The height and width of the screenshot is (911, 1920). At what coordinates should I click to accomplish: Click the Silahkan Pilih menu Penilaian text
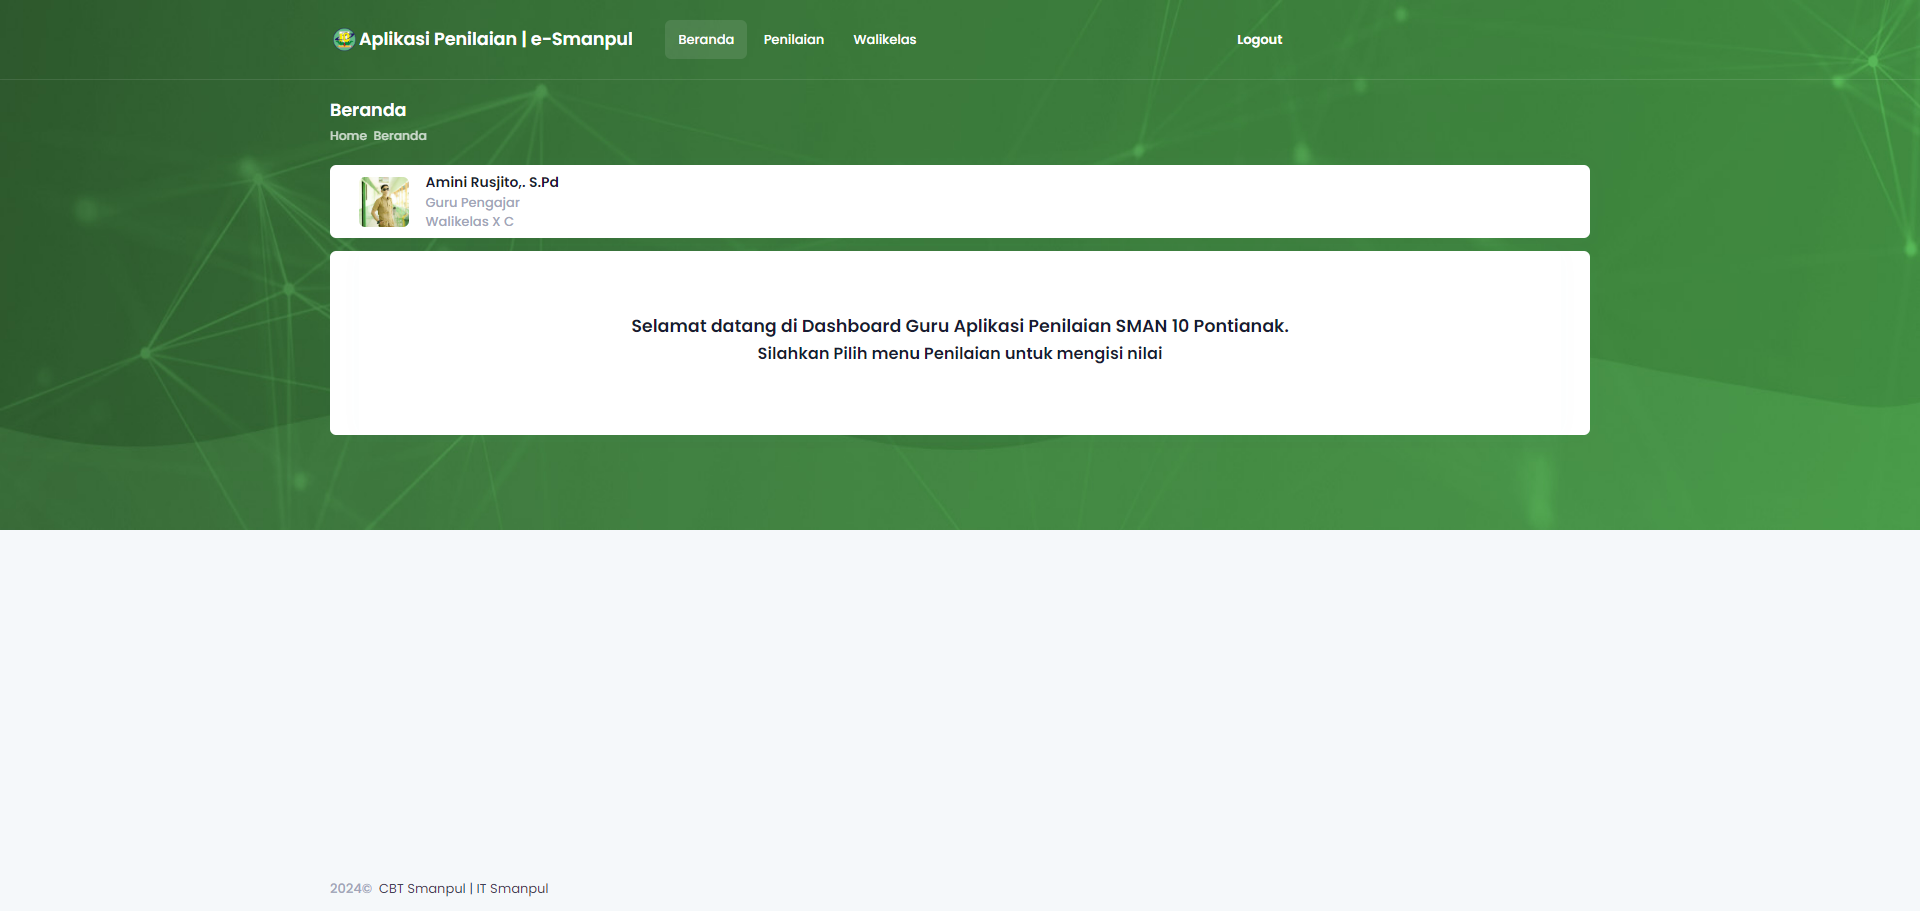[959, 354]
